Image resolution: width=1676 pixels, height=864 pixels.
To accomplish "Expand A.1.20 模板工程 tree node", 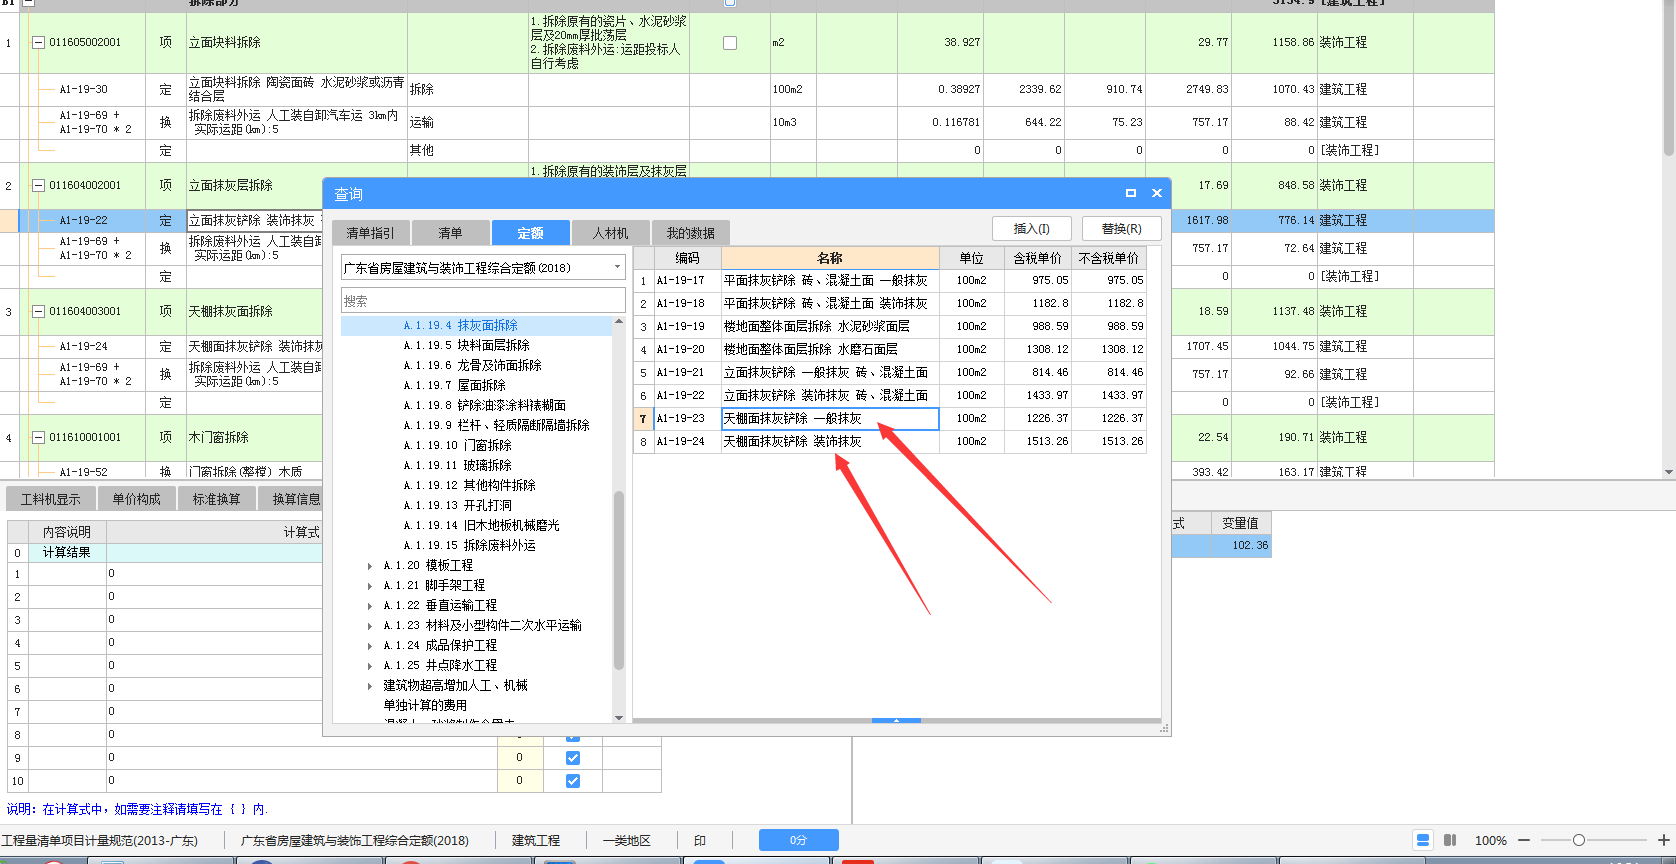I will pyautogui.click(x=371, y=565).
